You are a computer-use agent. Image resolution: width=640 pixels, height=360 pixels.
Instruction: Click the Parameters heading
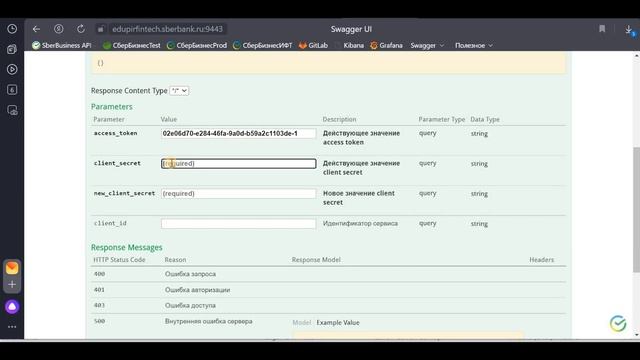click(111, 107)
